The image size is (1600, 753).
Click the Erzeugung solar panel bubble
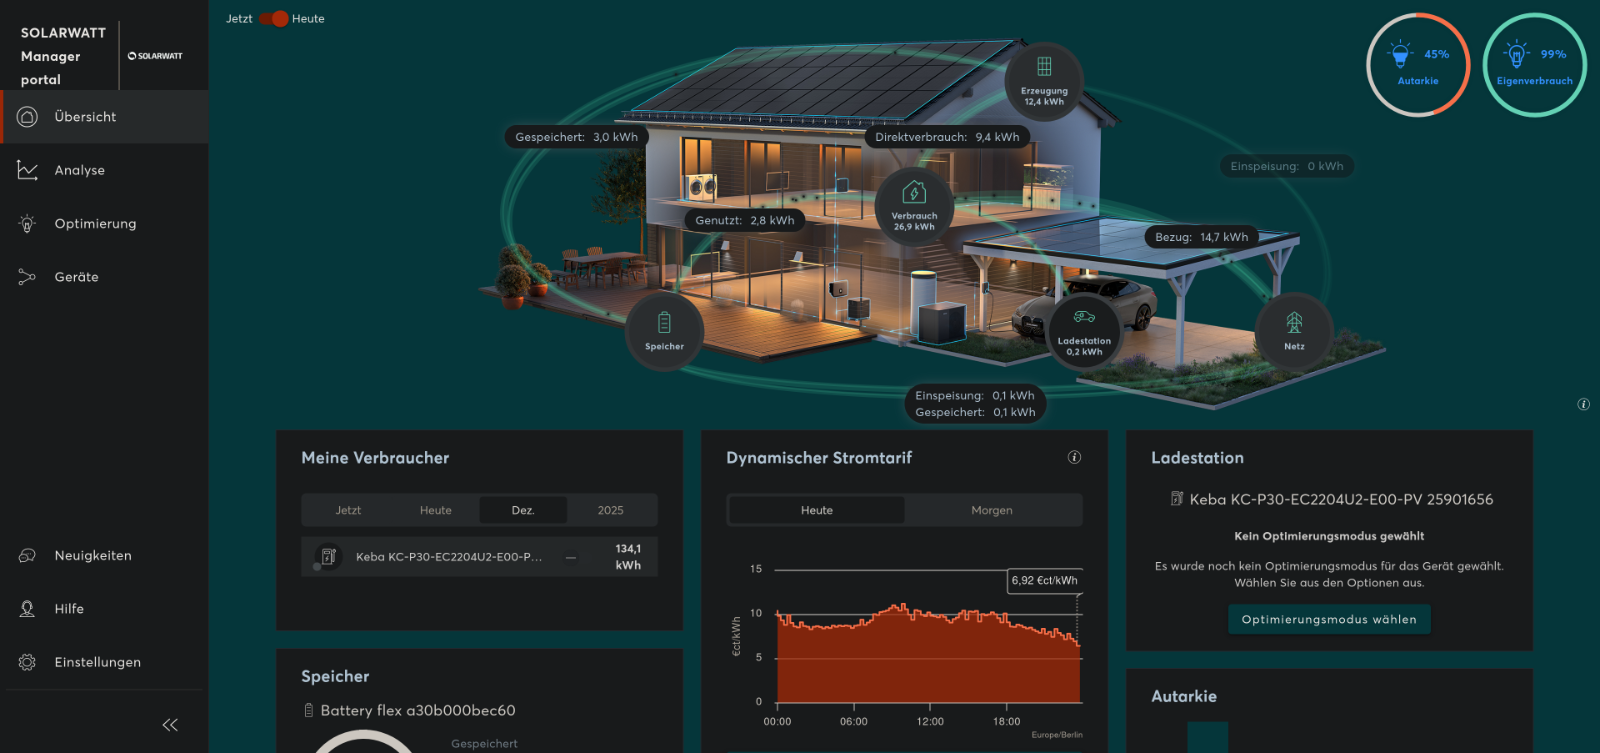point(1044,81)
